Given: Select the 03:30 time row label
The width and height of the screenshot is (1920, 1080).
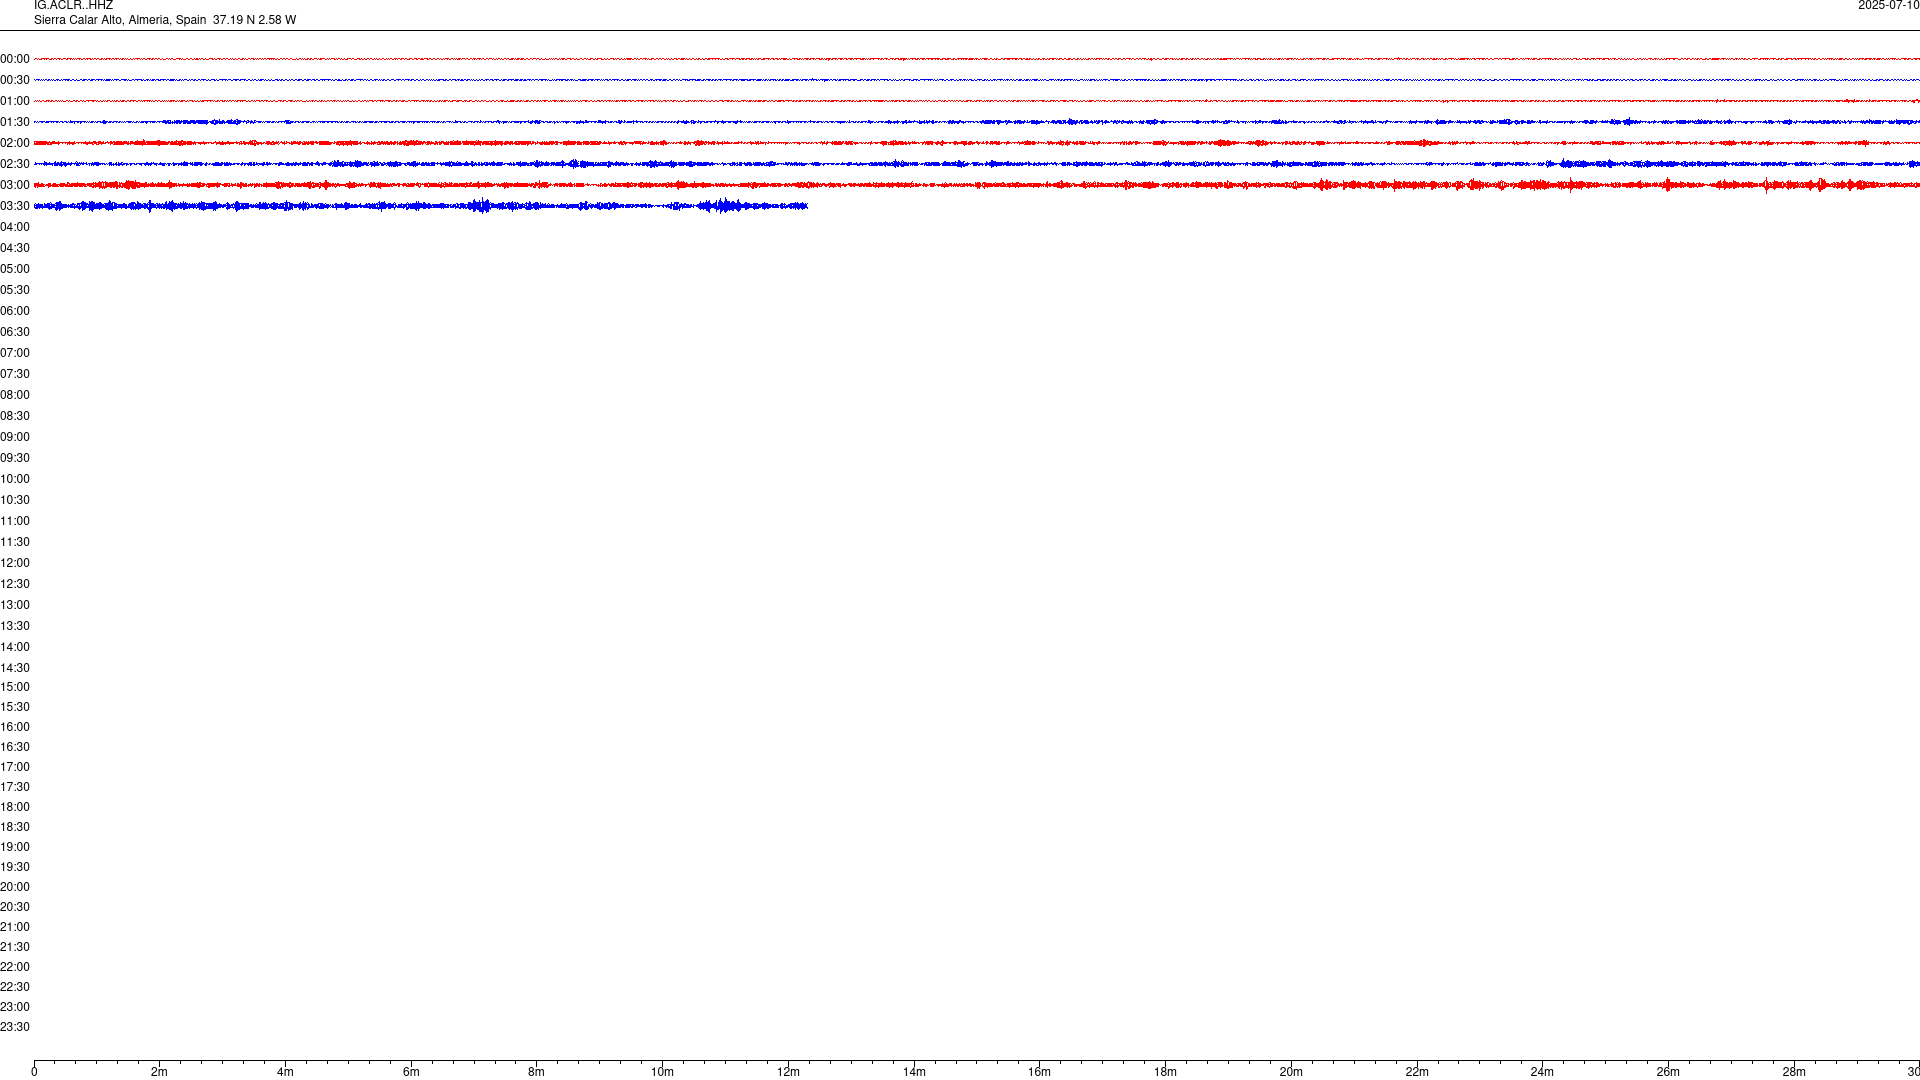Looking at the screenshot, I should click(x=15, y=206).
